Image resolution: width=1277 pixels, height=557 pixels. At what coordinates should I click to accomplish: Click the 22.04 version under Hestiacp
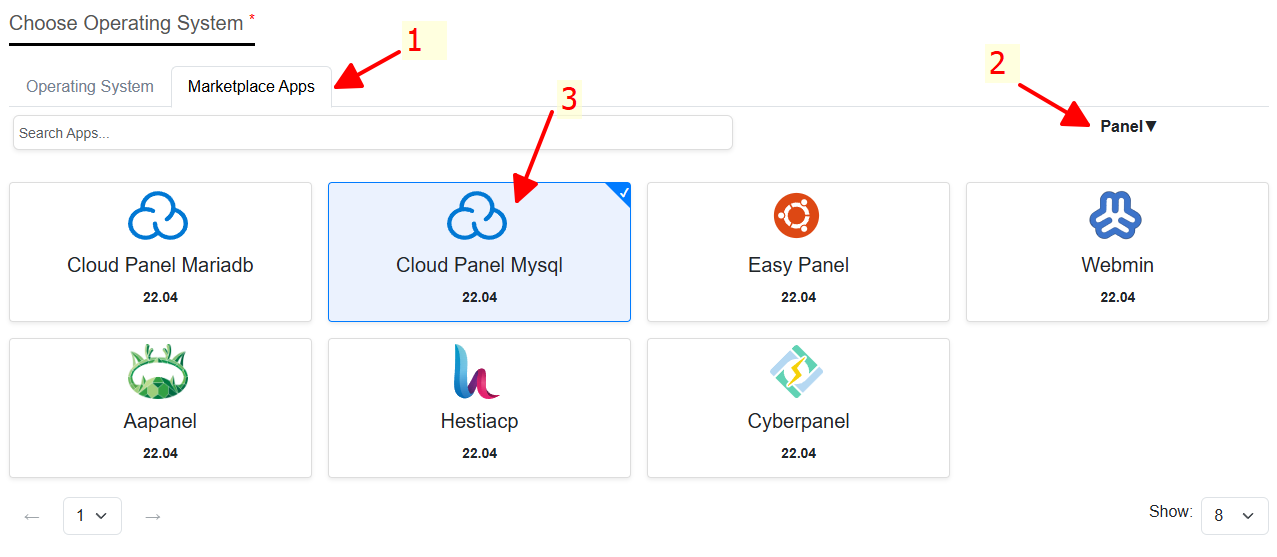[x=479, y=453]
